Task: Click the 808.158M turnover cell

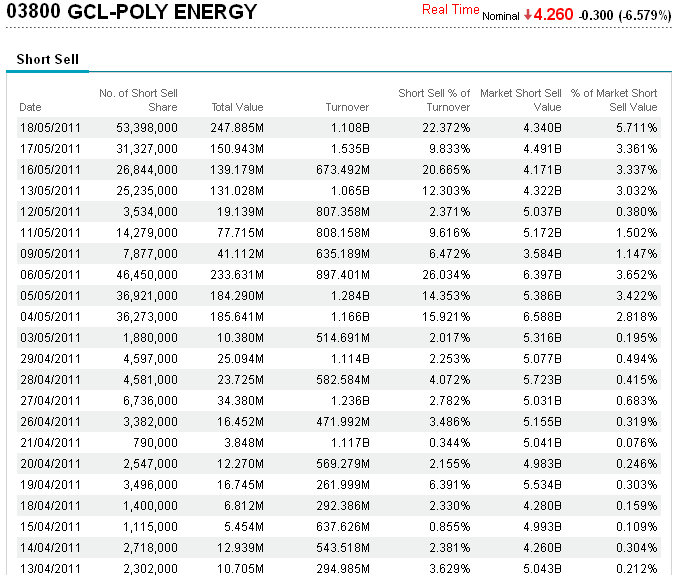Action: [343, 233]
